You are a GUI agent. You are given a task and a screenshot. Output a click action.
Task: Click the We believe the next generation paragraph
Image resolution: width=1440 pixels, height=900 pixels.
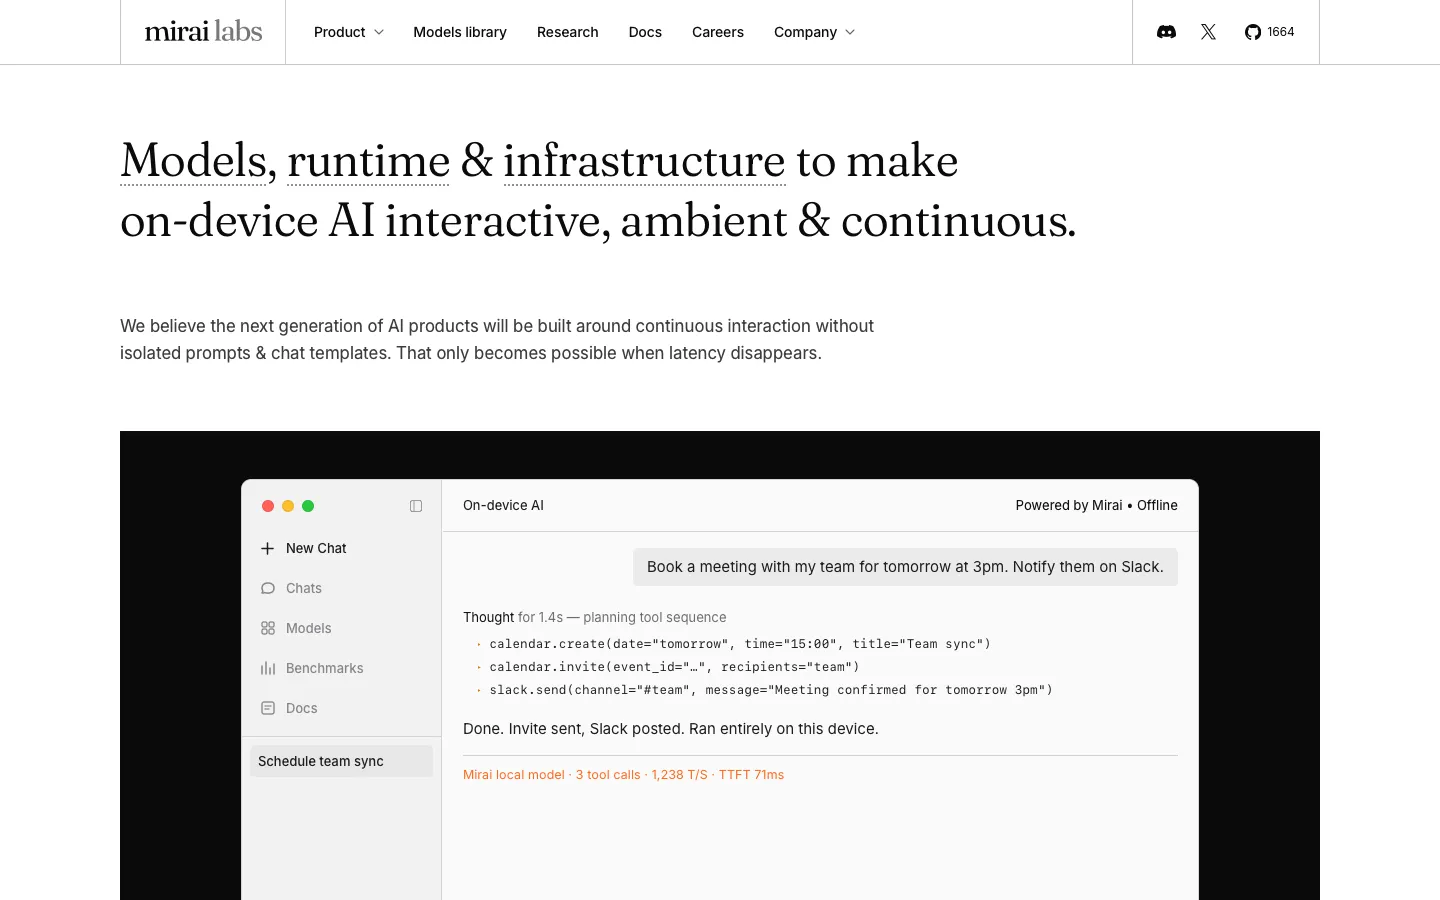pyautogui.click(x=497, y=340)
